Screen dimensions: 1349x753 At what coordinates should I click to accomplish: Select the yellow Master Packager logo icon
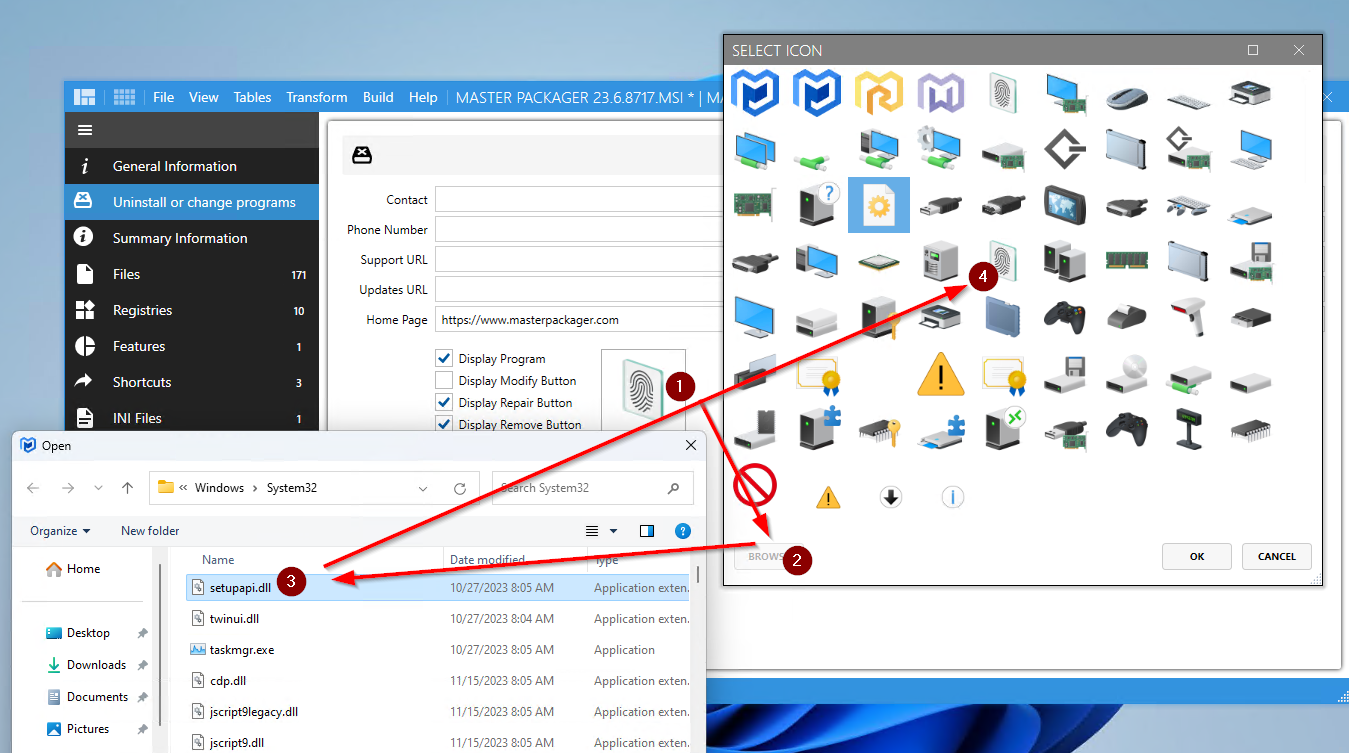click(x=879, y=93)
